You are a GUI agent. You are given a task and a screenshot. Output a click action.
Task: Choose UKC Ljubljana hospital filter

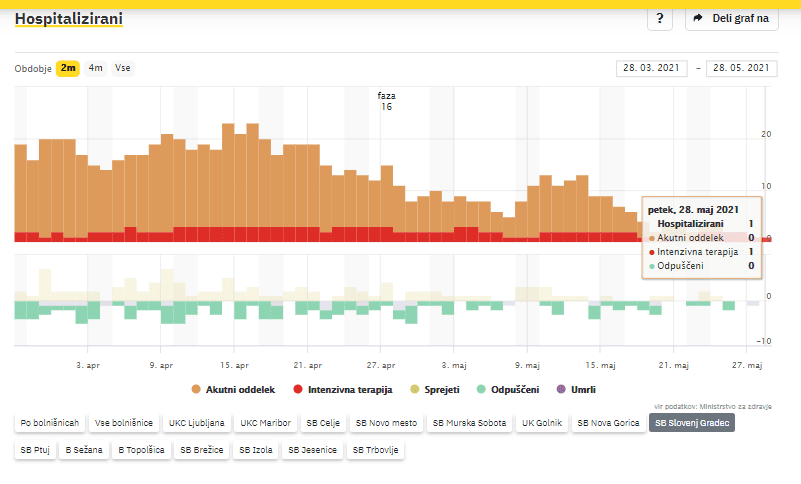[x=197, y=423]
